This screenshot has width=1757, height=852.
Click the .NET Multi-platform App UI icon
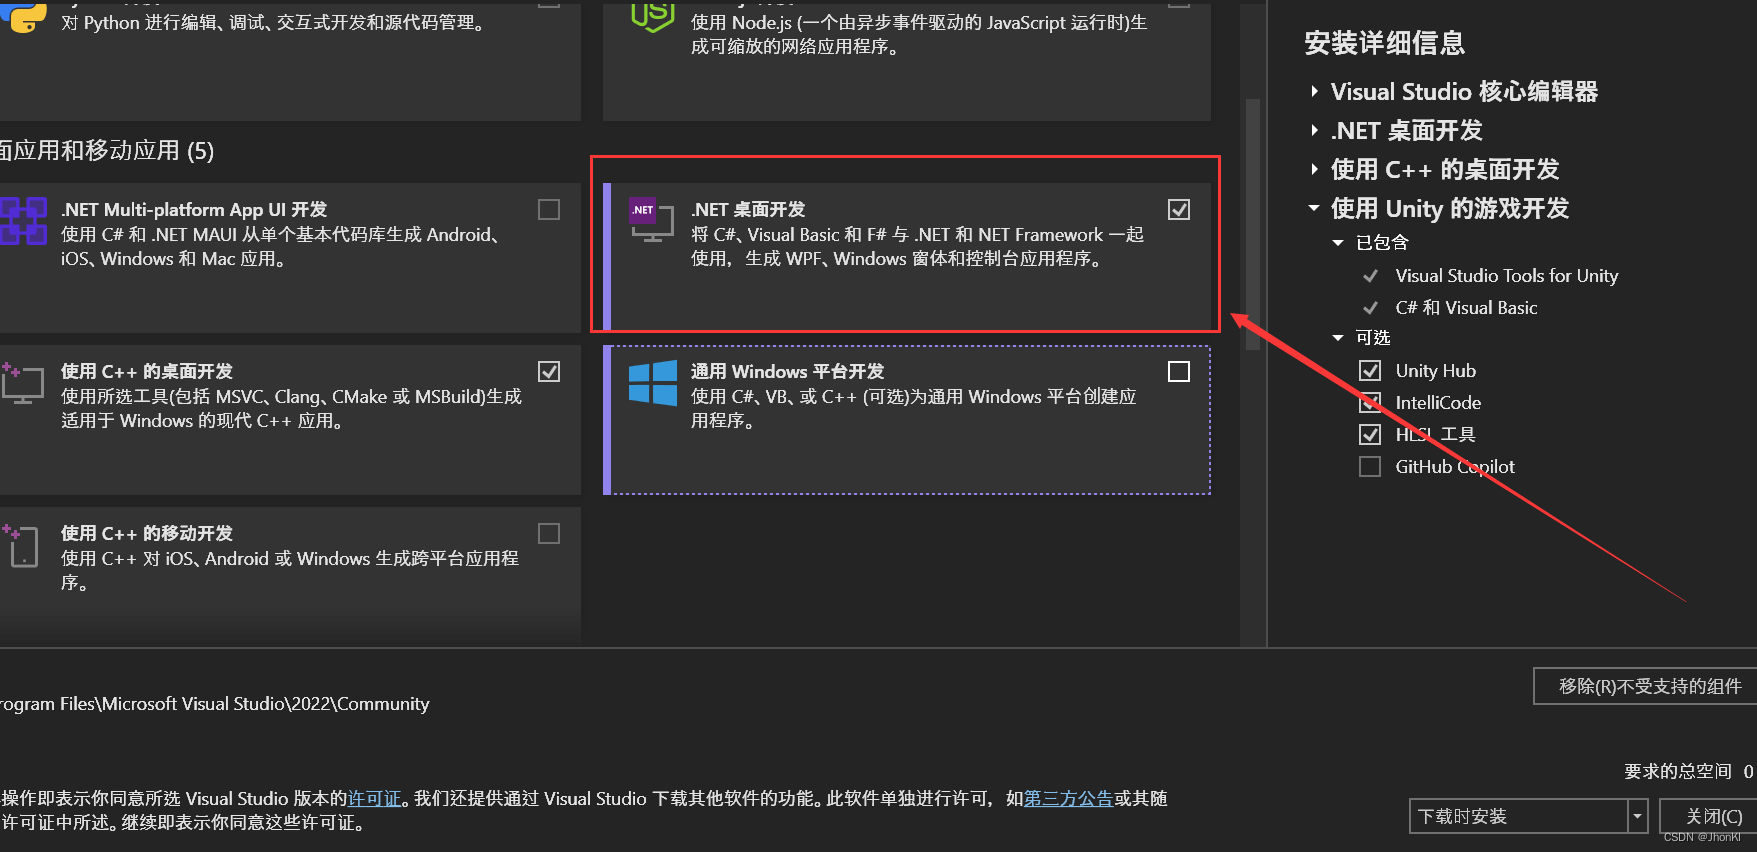[x=22, y=221]
